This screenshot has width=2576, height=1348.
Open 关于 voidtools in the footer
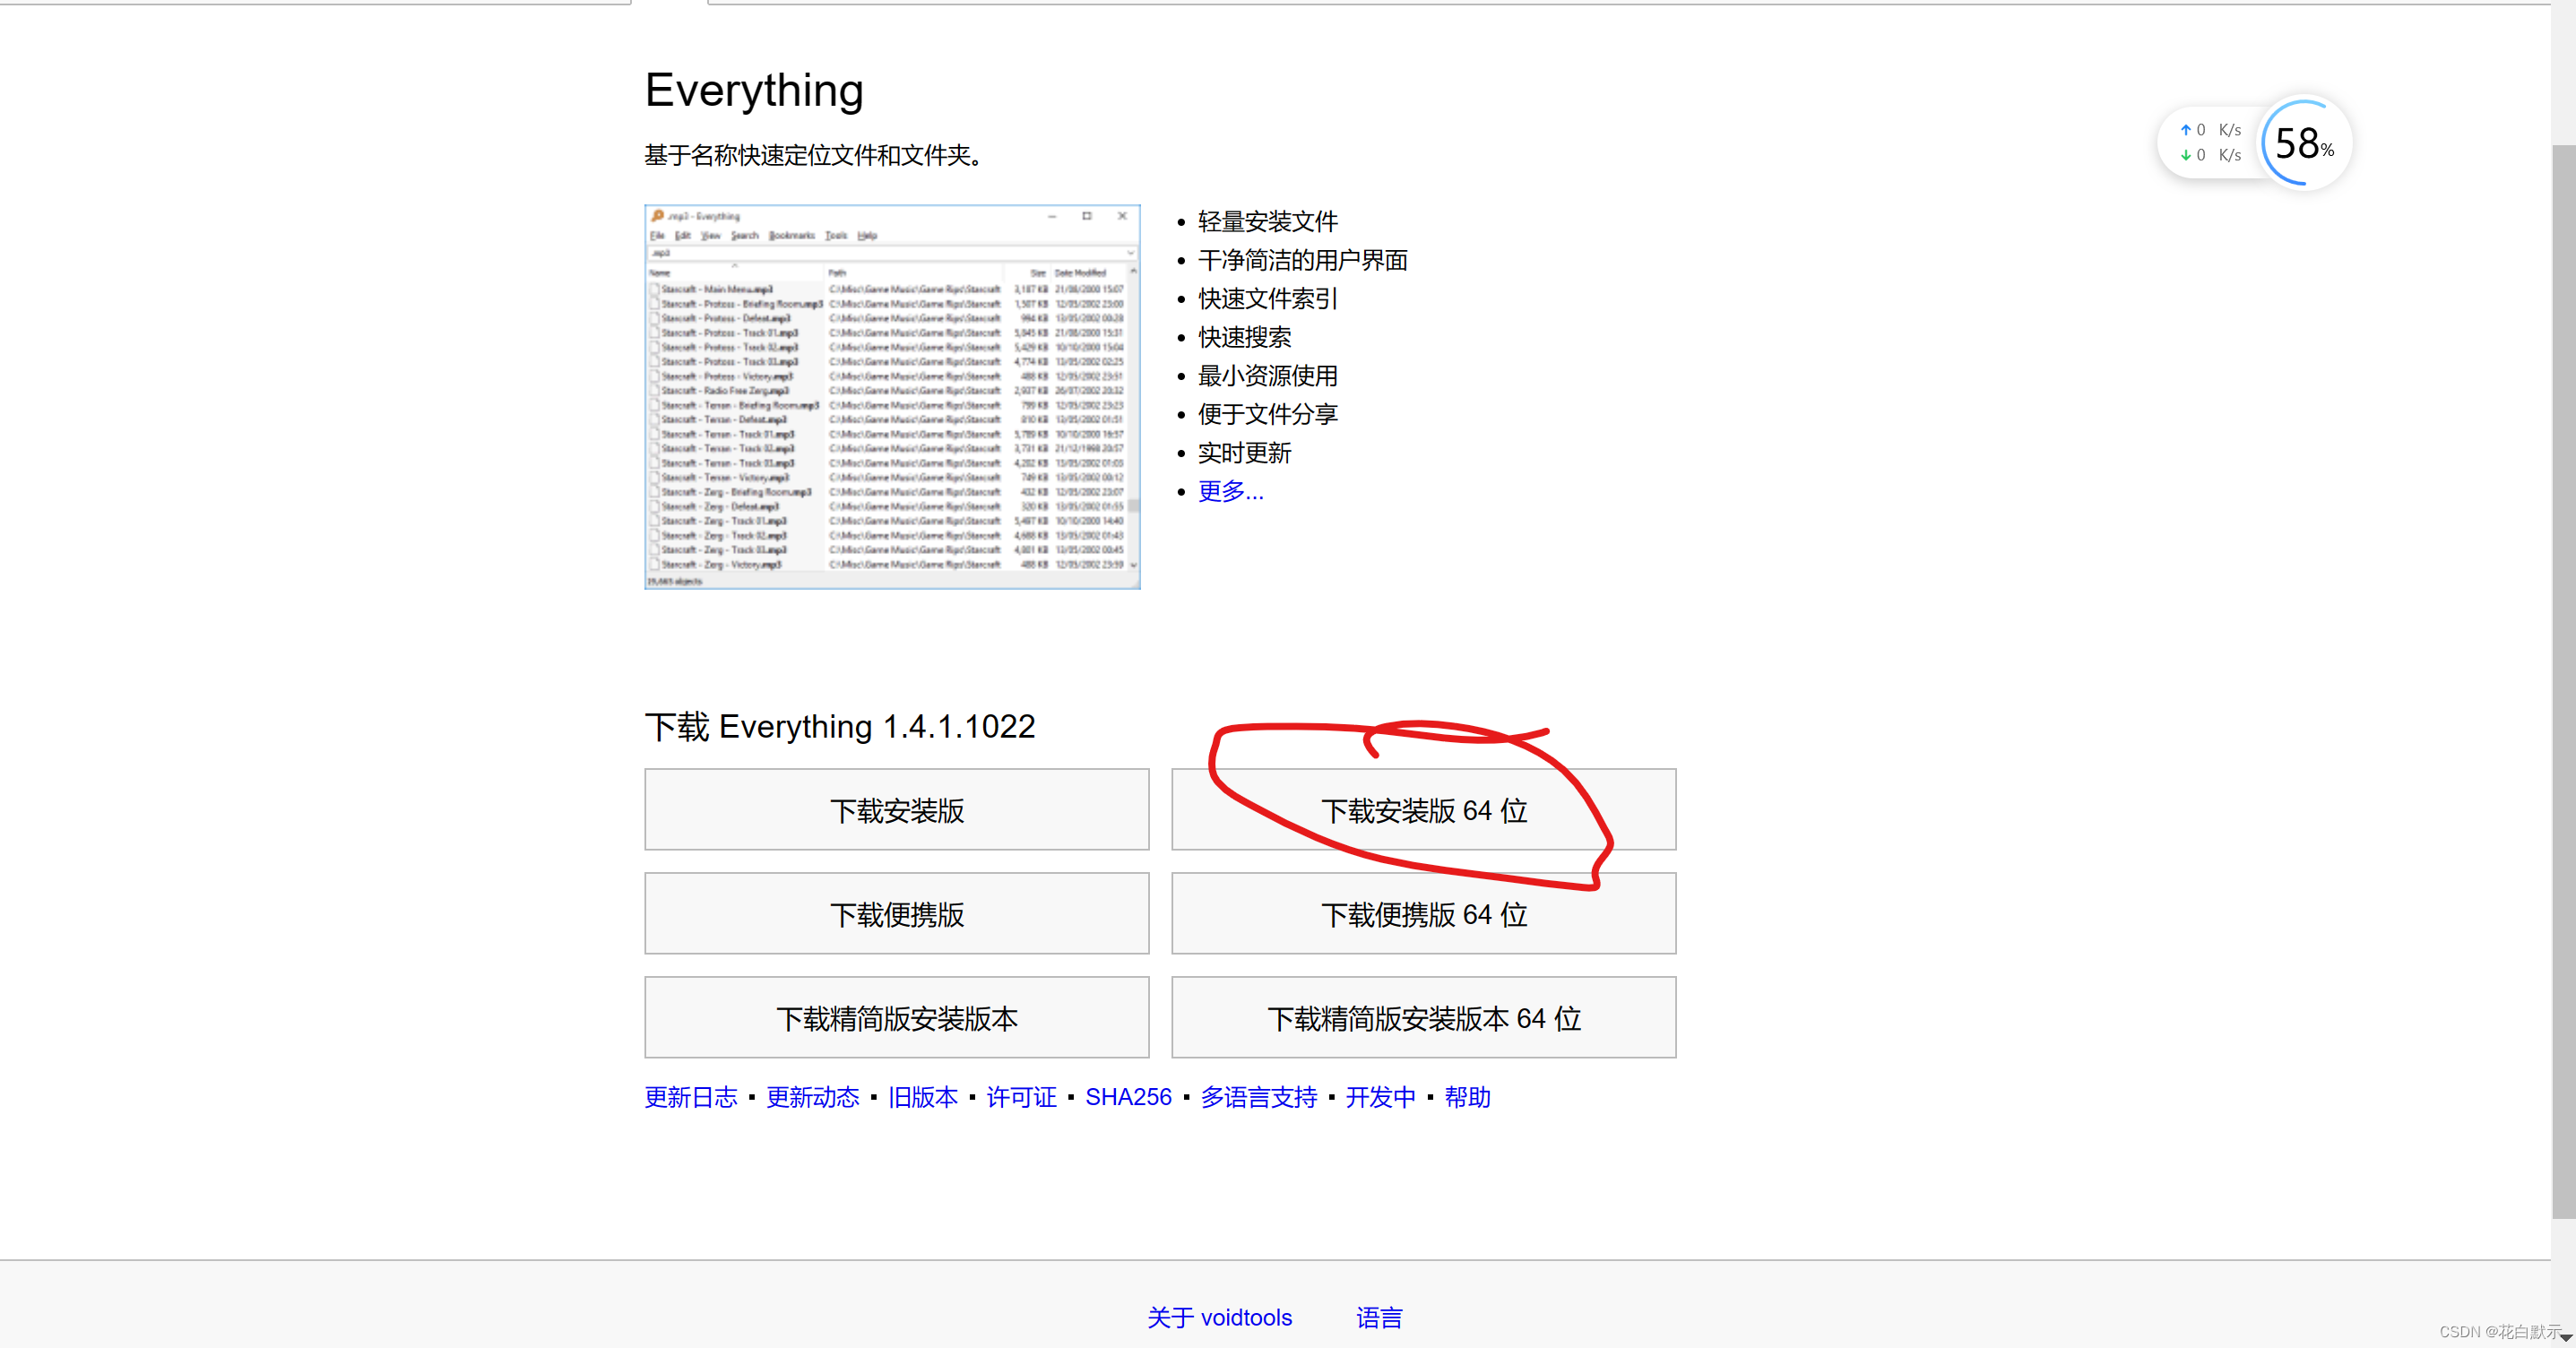point(1219,1318)
